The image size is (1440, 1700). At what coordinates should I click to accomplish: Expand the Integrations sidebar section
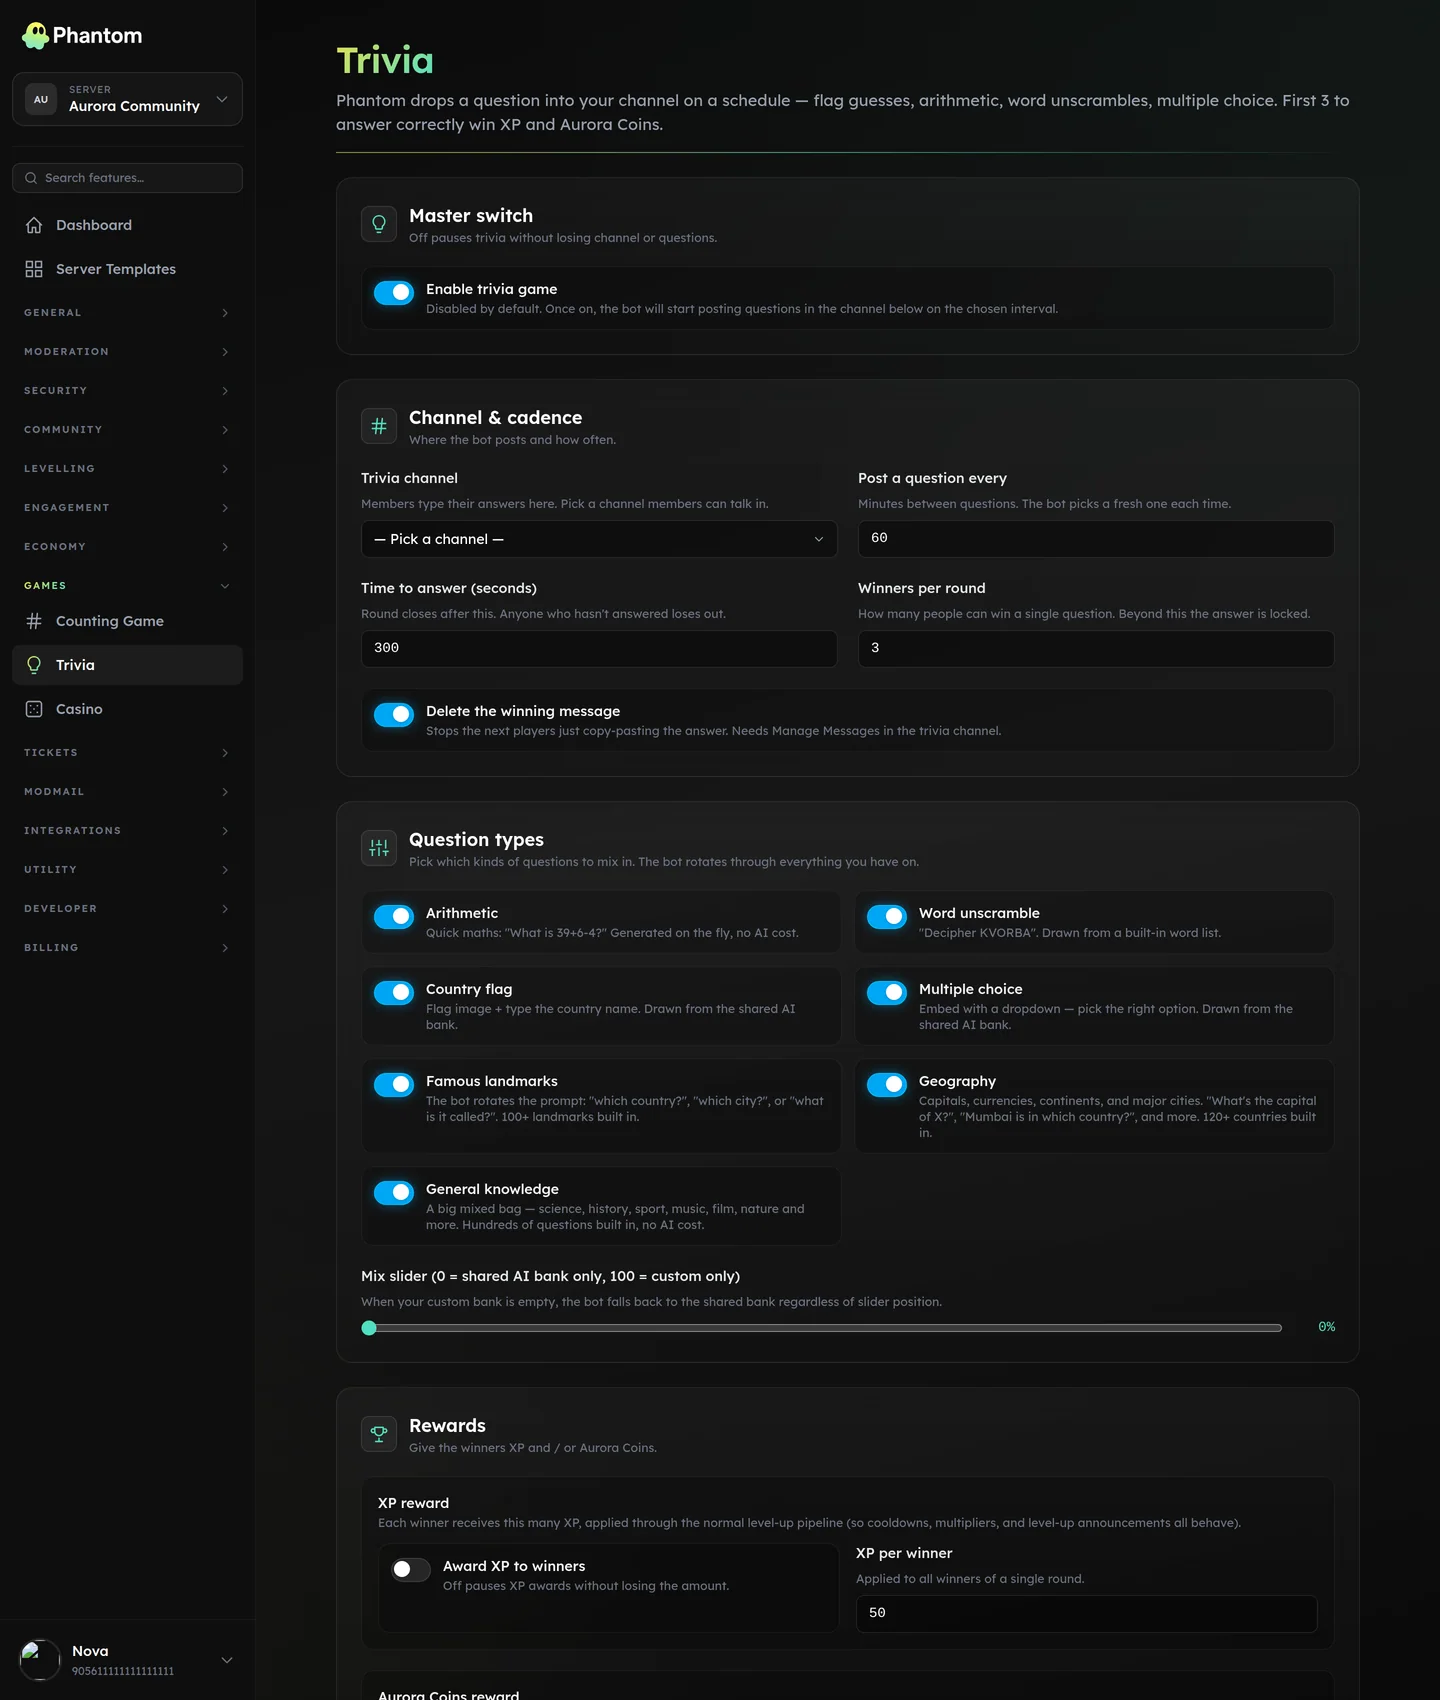click(127, 831)
